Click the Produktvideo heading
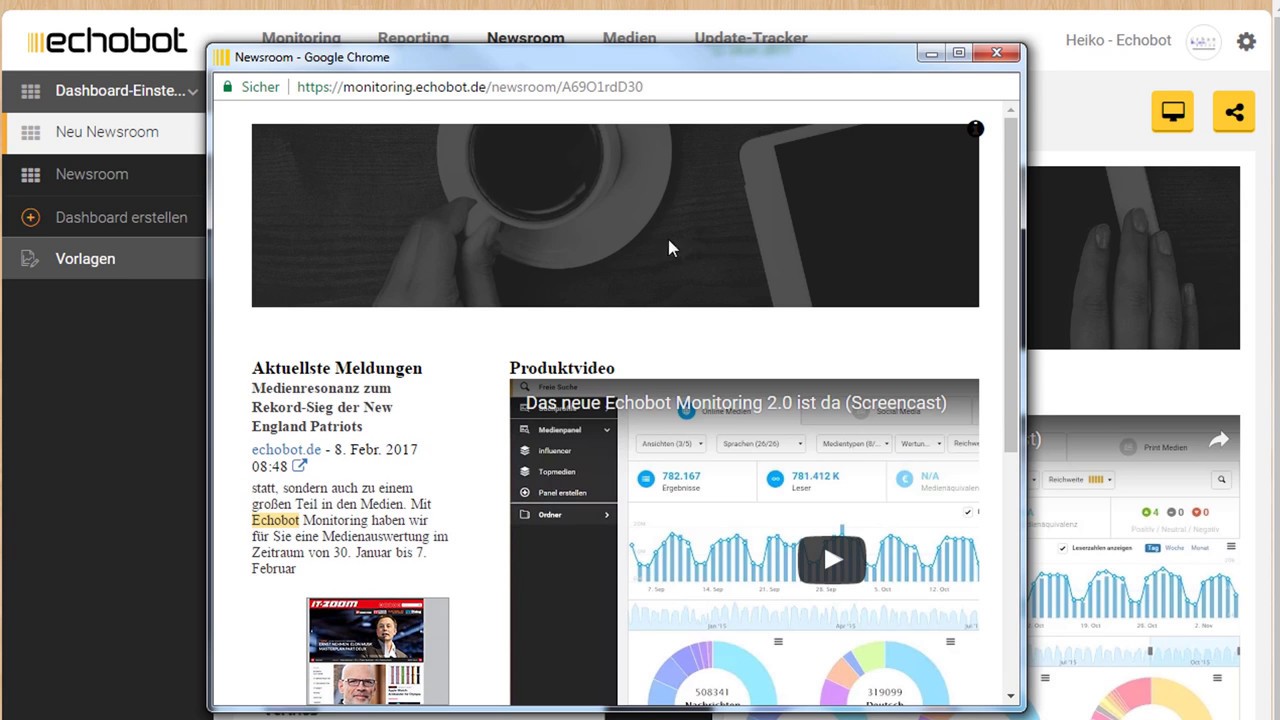 [x=562, y=368]
